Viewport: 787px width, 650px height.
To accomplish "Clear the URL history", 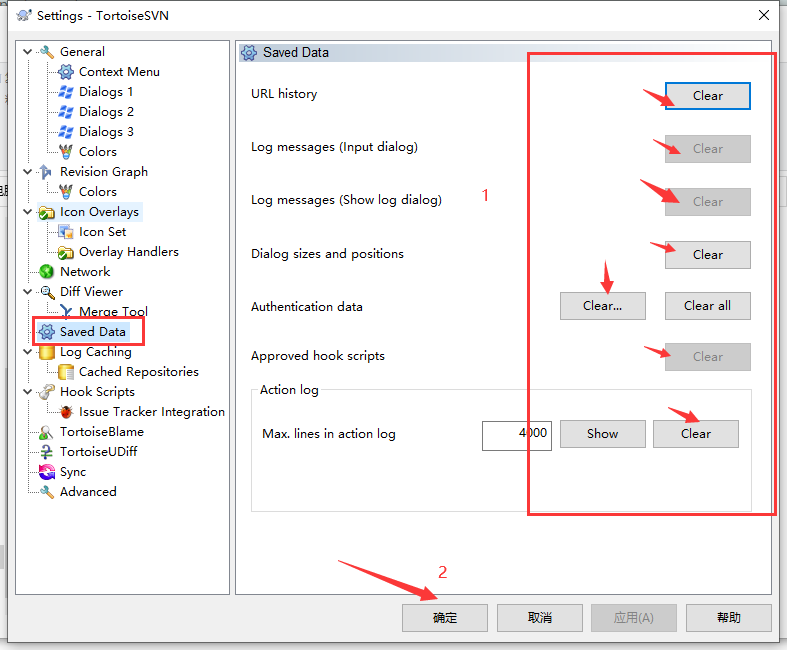I will (x=708, y=96).
